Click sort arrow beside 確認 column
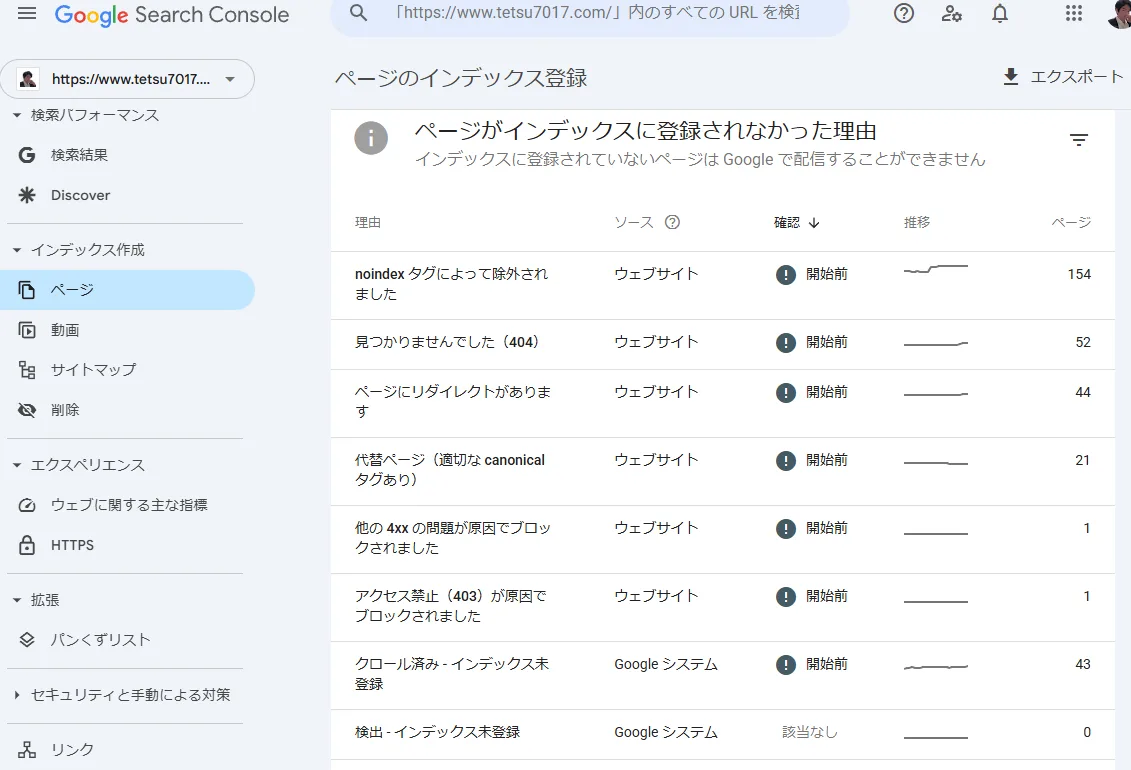The height and width of the screenshot is (770, 1131). (814, 223)
